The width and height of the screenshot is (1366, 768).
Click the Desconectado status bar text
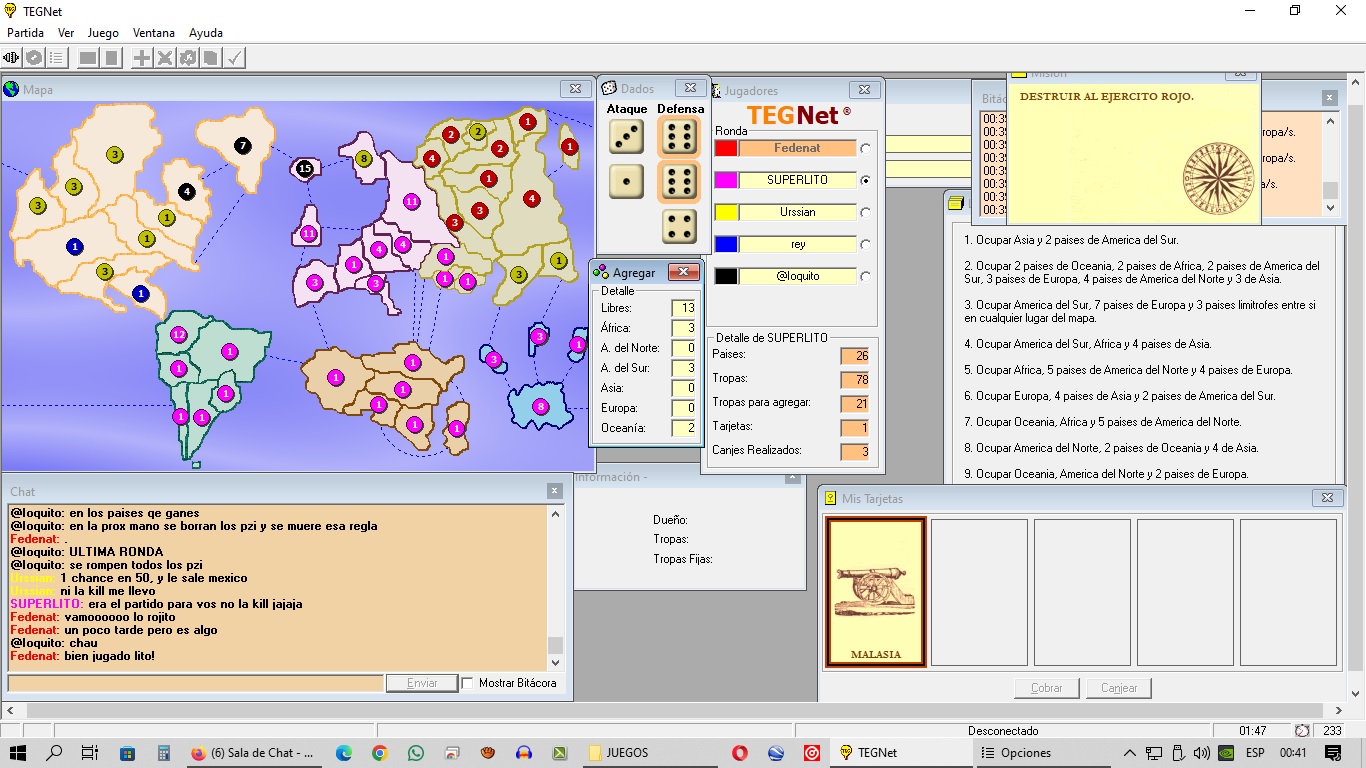1003,731
